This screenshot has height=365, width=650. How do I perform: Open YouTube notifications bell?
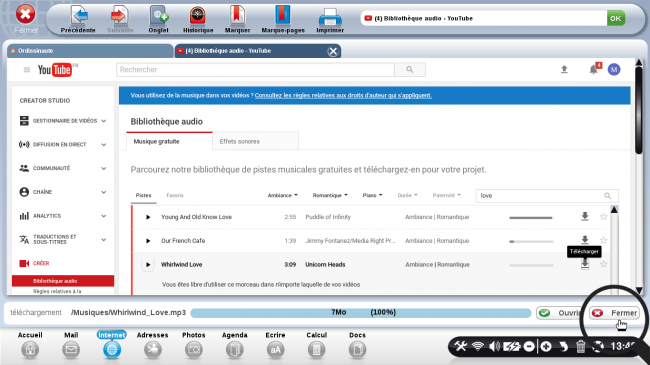click(594, 69)
